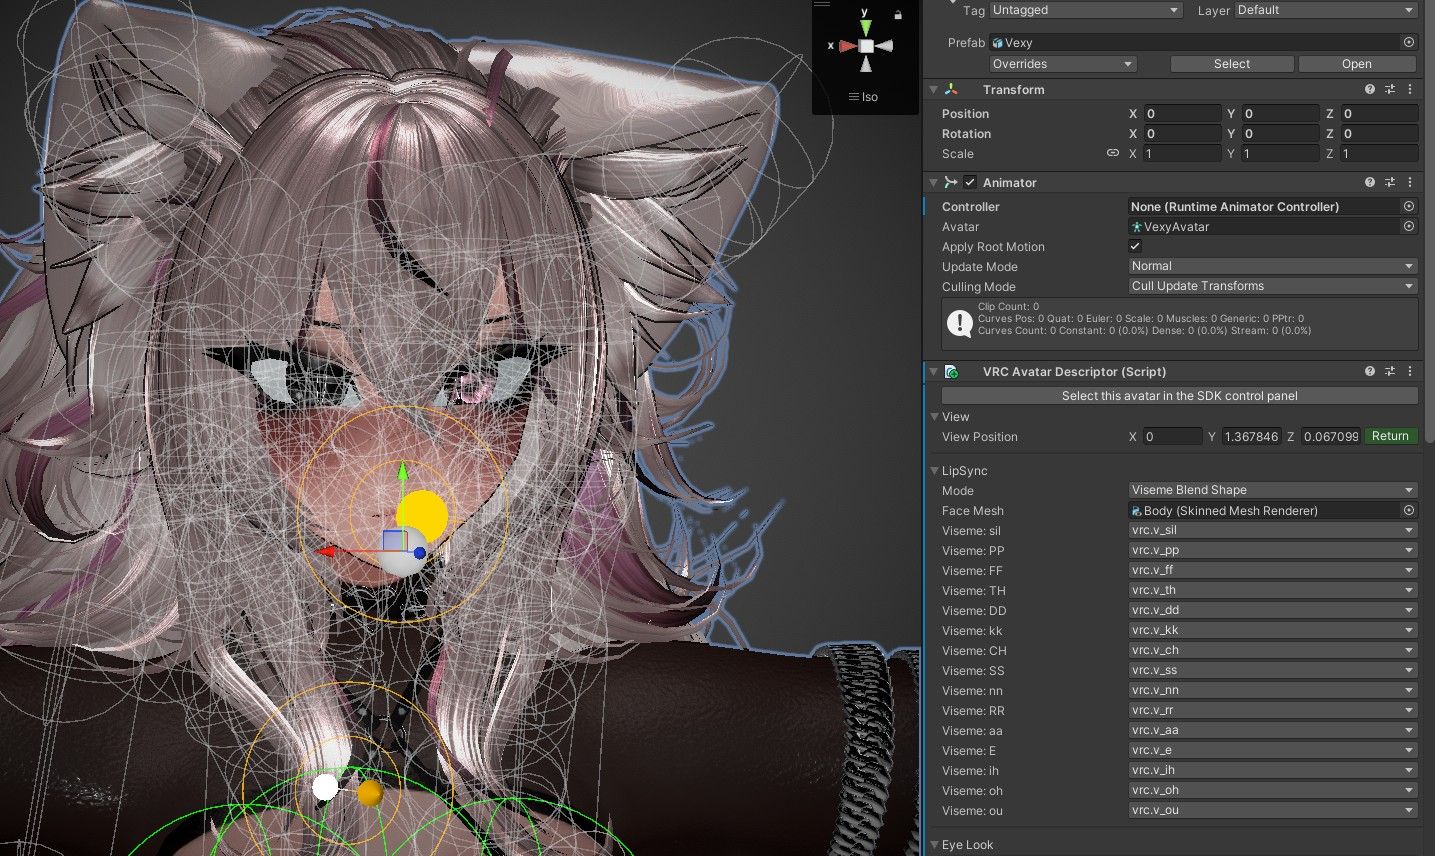Open the scene gizmo hamburger menu
Image resolution: width=1435 pixels, height=856 pixels.
(x=821, y=4)
